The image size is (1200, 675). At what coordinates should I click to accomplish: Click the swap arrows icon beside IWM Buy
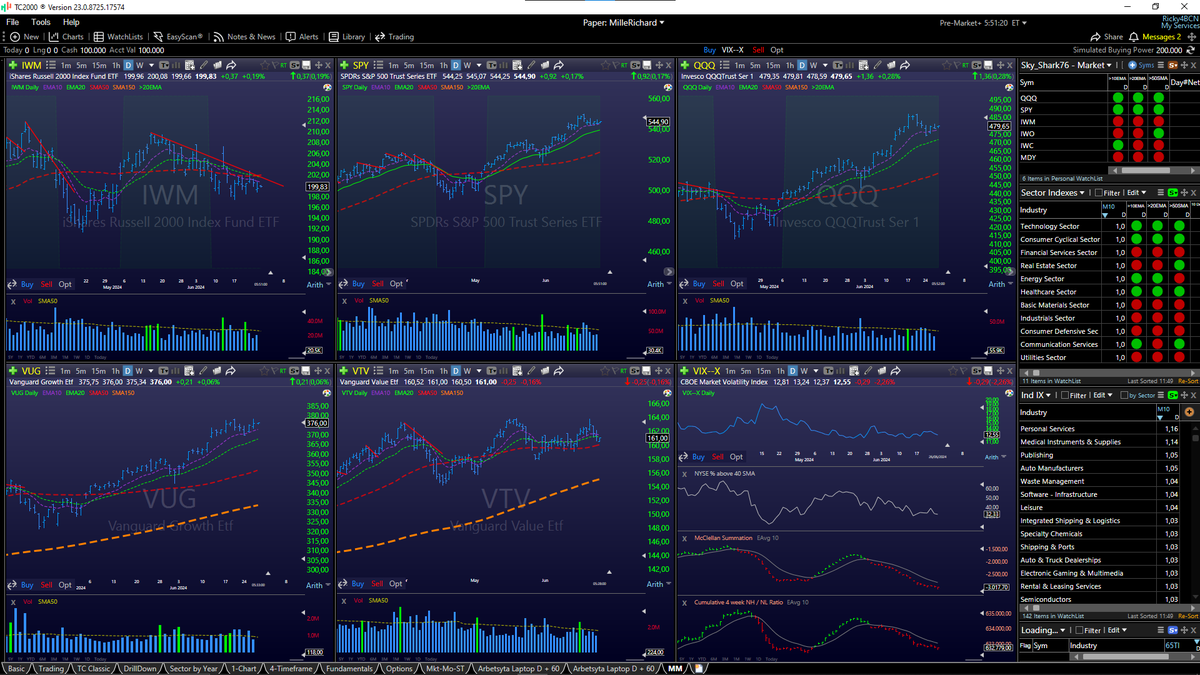click(12, 284)
